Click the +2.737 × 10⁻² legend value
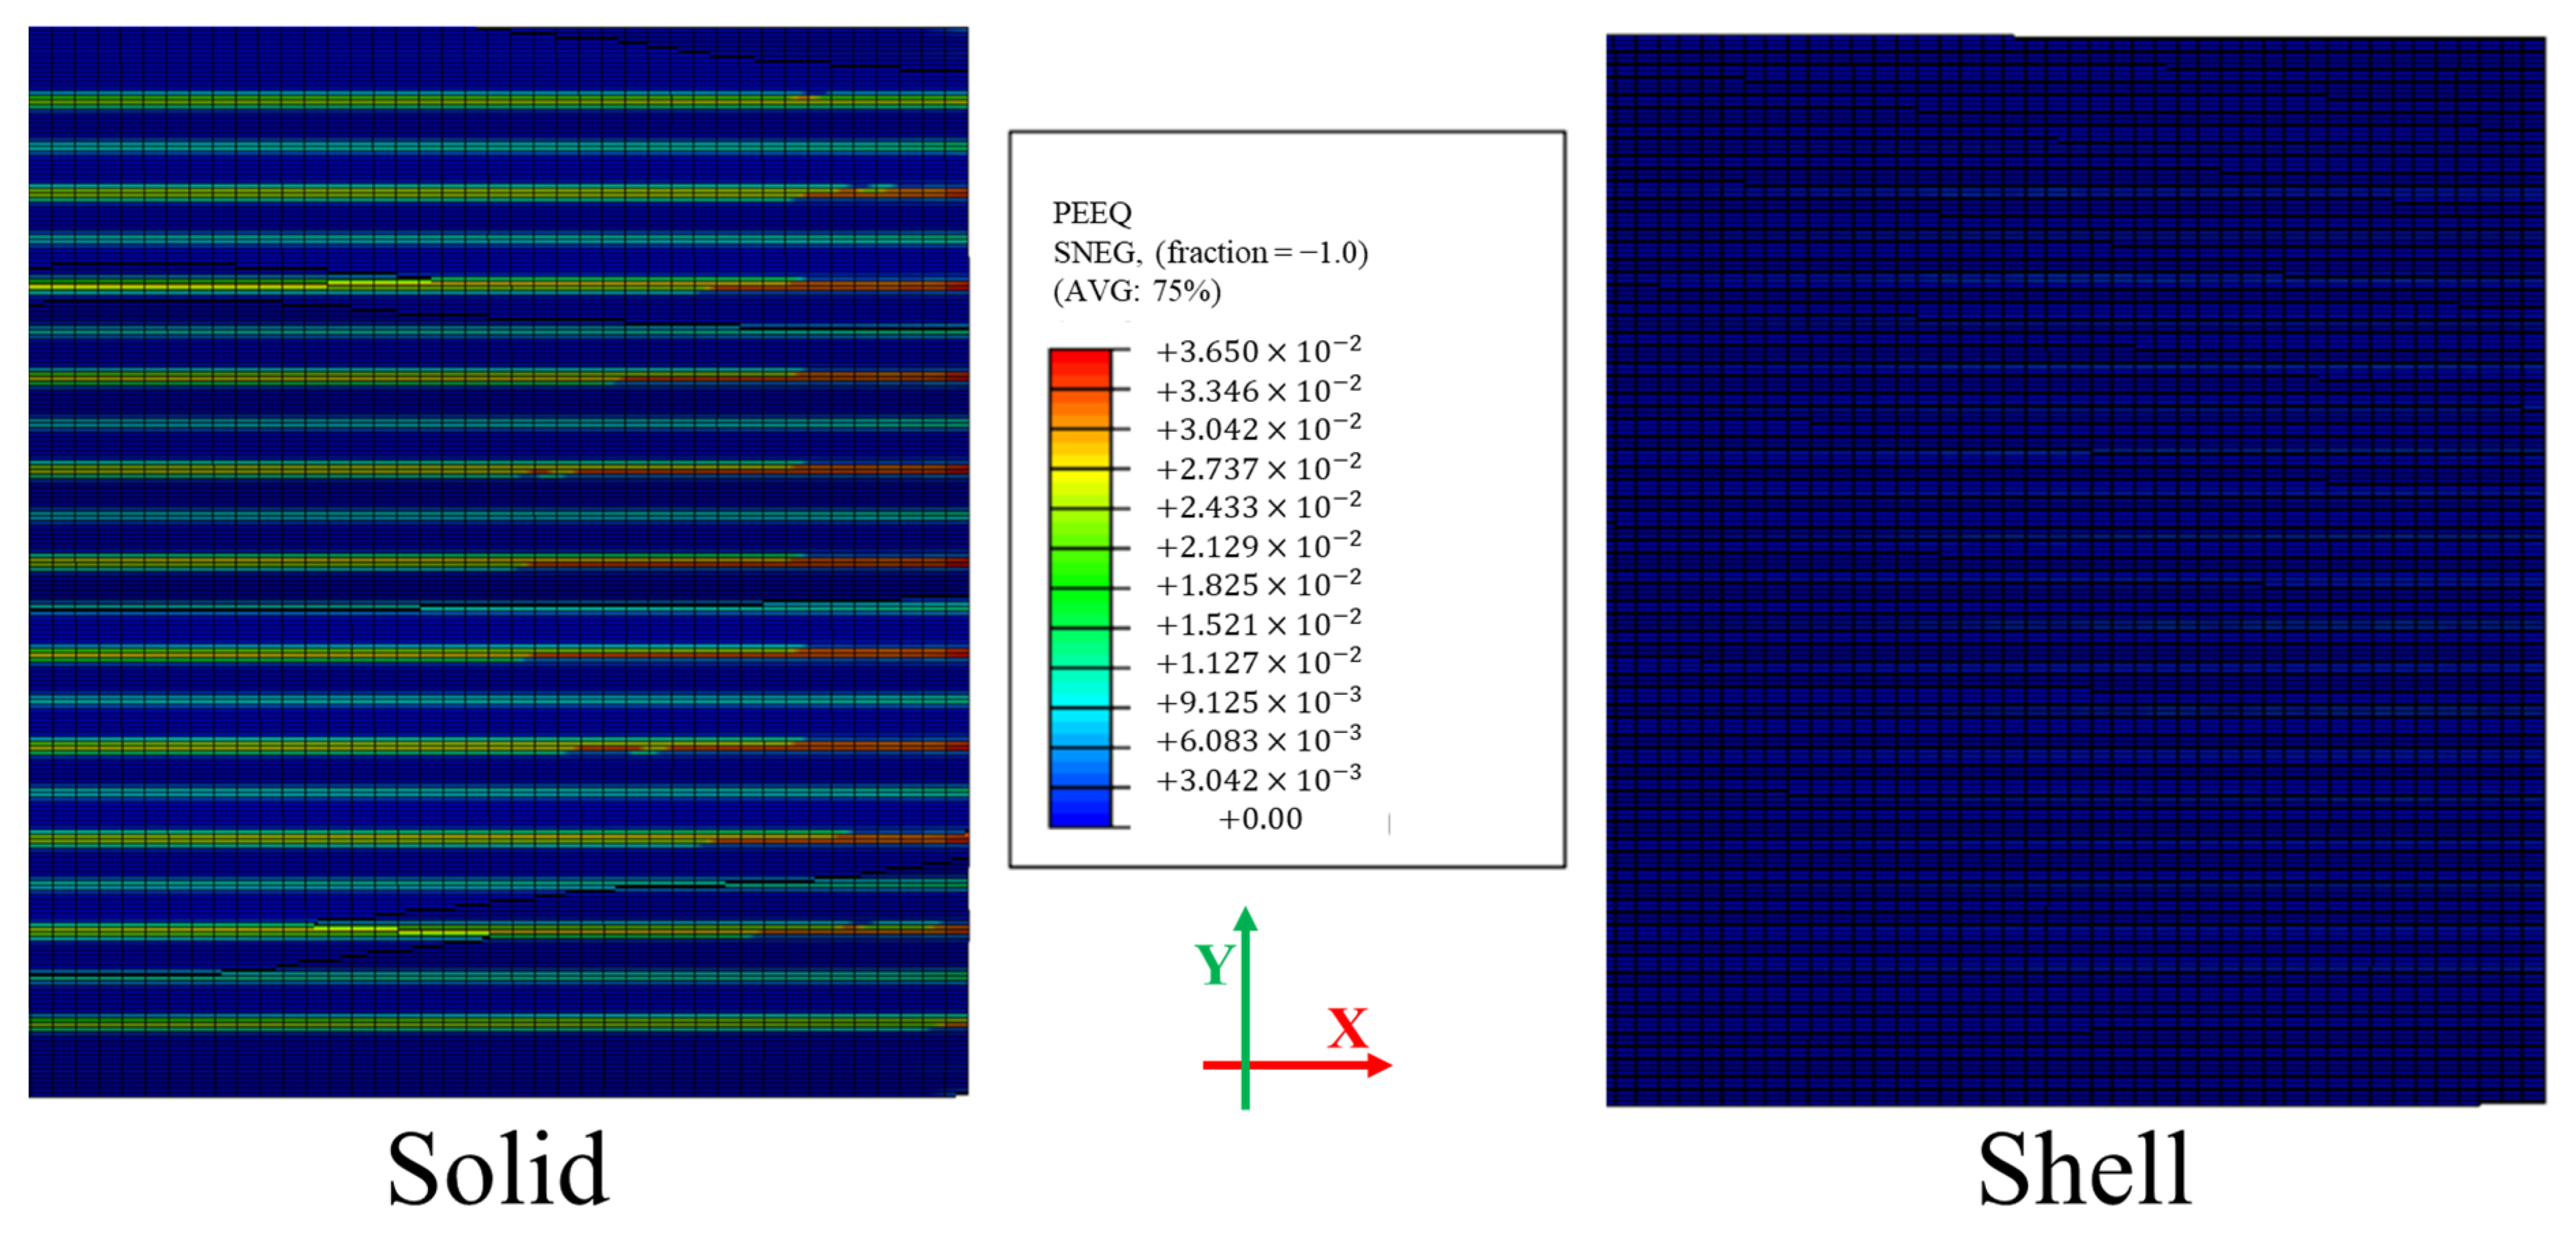Image resolution: width=2576 pixels, height=1238 pixels. click(1258, 468)
